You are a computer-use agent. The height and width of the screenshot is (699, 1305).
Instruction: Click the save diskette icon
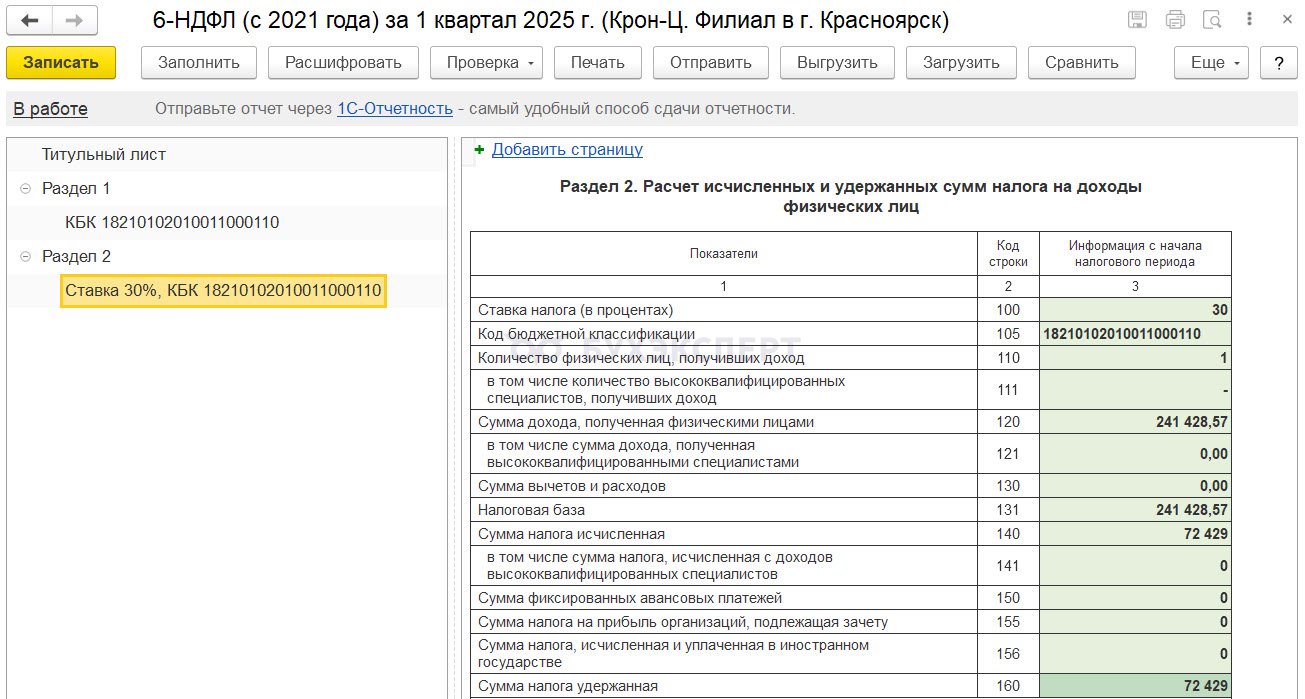click(x=1137, y=20)
